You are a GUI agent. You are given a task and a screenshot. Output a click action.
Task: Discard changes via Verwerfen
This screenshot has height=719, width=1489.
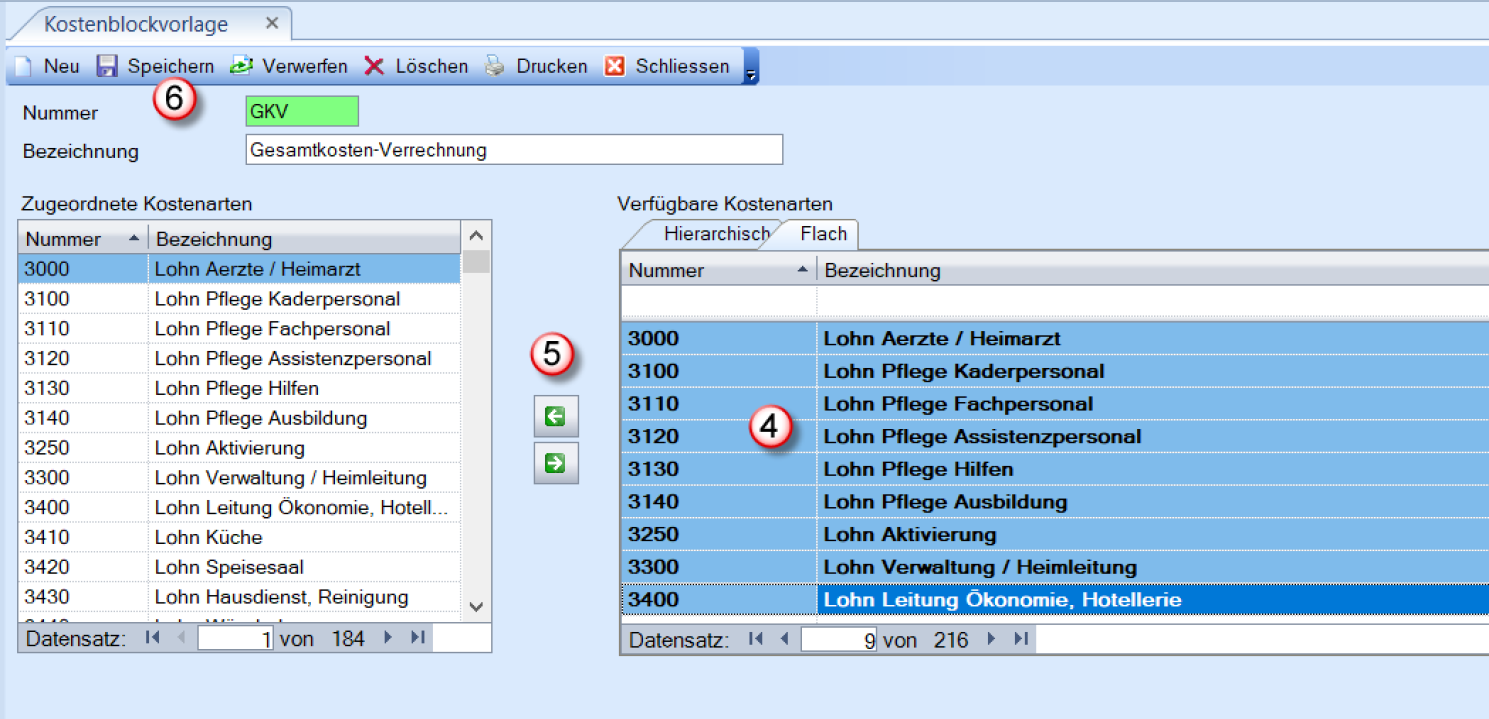tap(289, 66)
